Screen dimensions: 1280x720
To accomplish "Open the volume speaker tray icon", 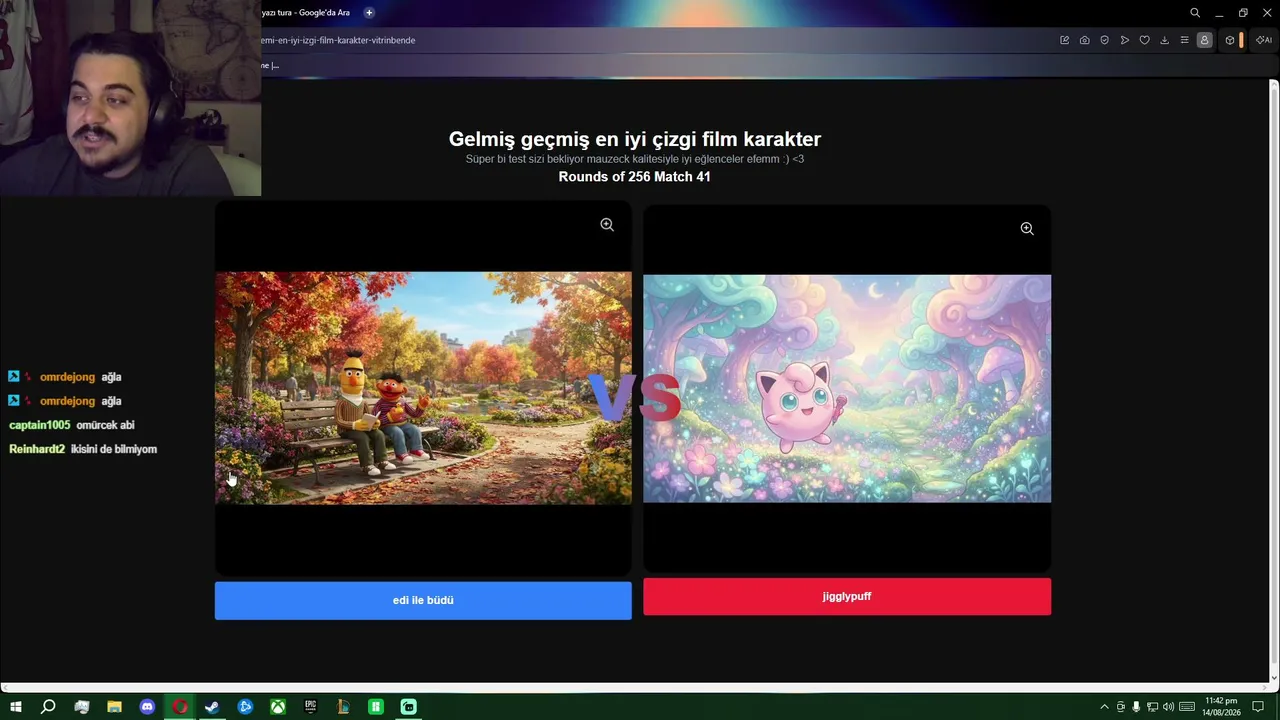I will point(1168,707).
